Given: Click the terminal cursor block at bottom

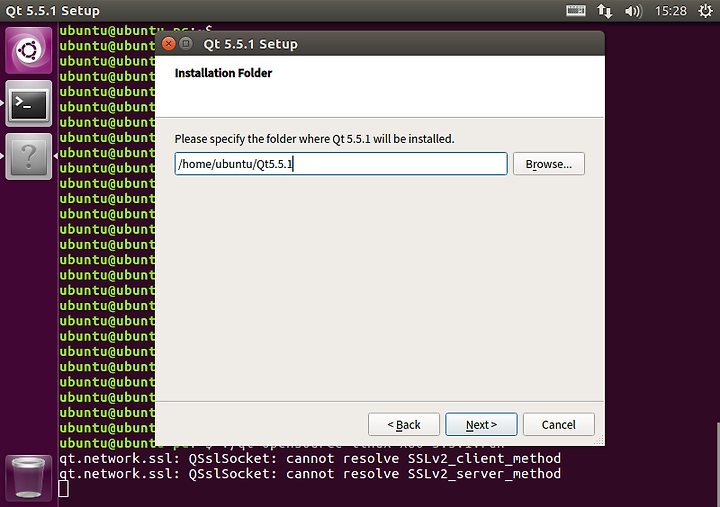Looking at the screenshot, I should 63,489.
